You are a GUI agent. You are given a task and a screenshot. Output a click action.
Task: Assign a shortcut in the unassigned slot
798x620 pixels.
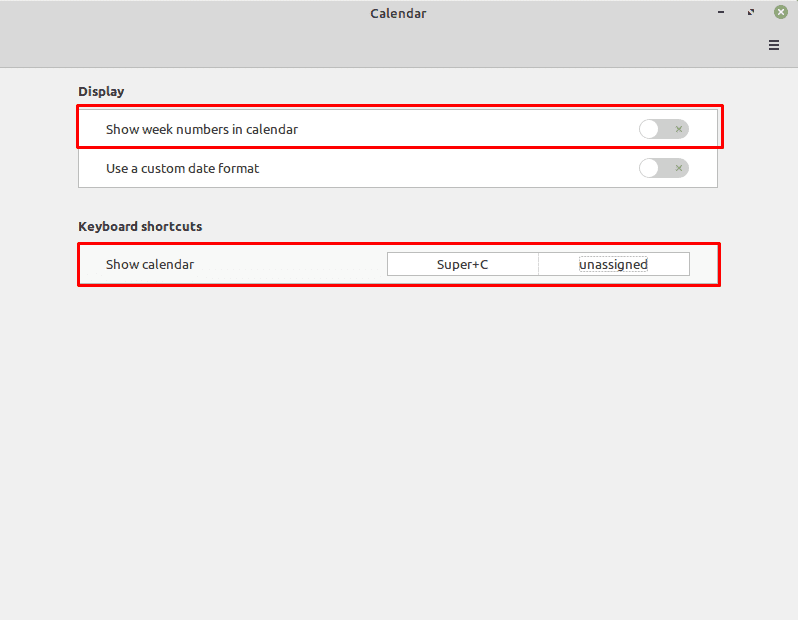[614, 264]
